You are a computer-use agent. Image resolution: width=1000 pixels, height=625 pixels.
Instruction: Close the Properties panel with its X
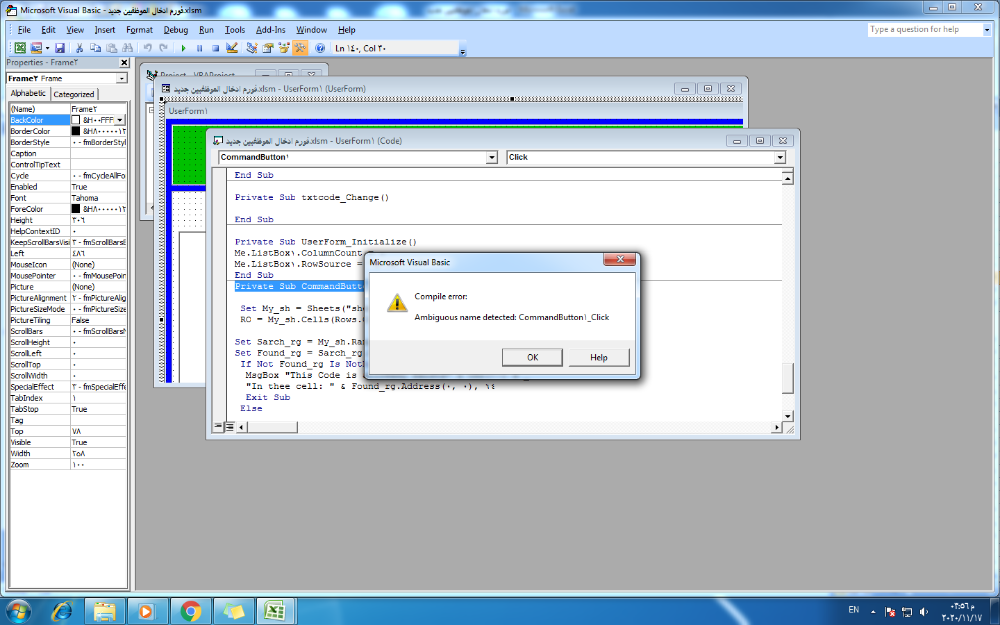[x=124, y=62]
